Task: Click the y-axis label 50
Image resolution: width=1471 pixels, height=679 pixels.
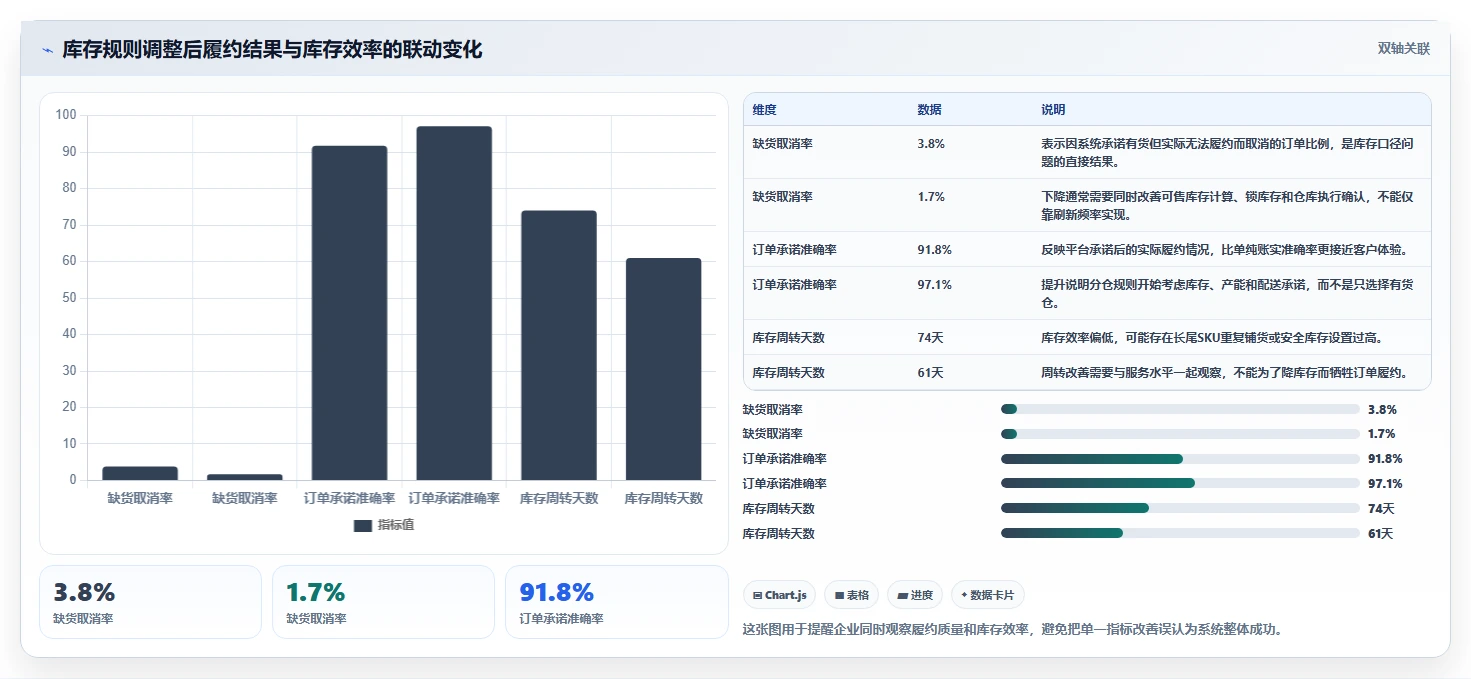Action: [x=70, y=298]
